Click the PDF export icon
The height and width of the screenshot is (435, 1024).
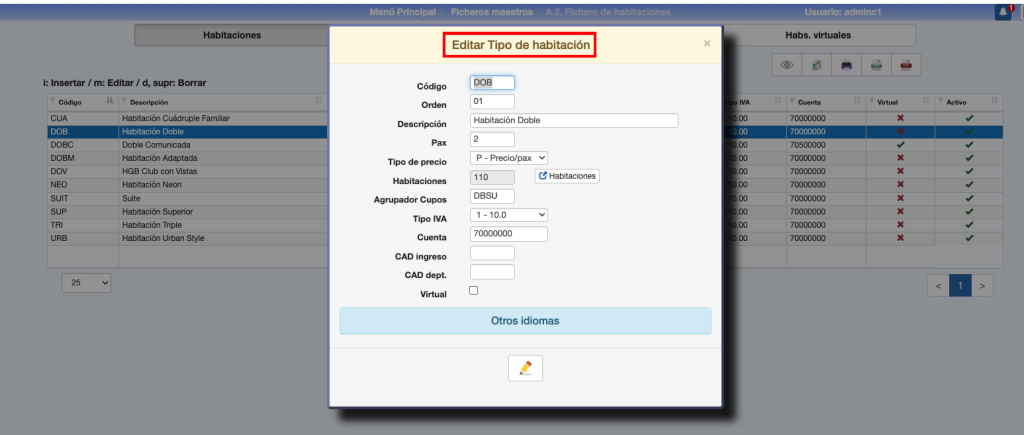coord(906,65)
